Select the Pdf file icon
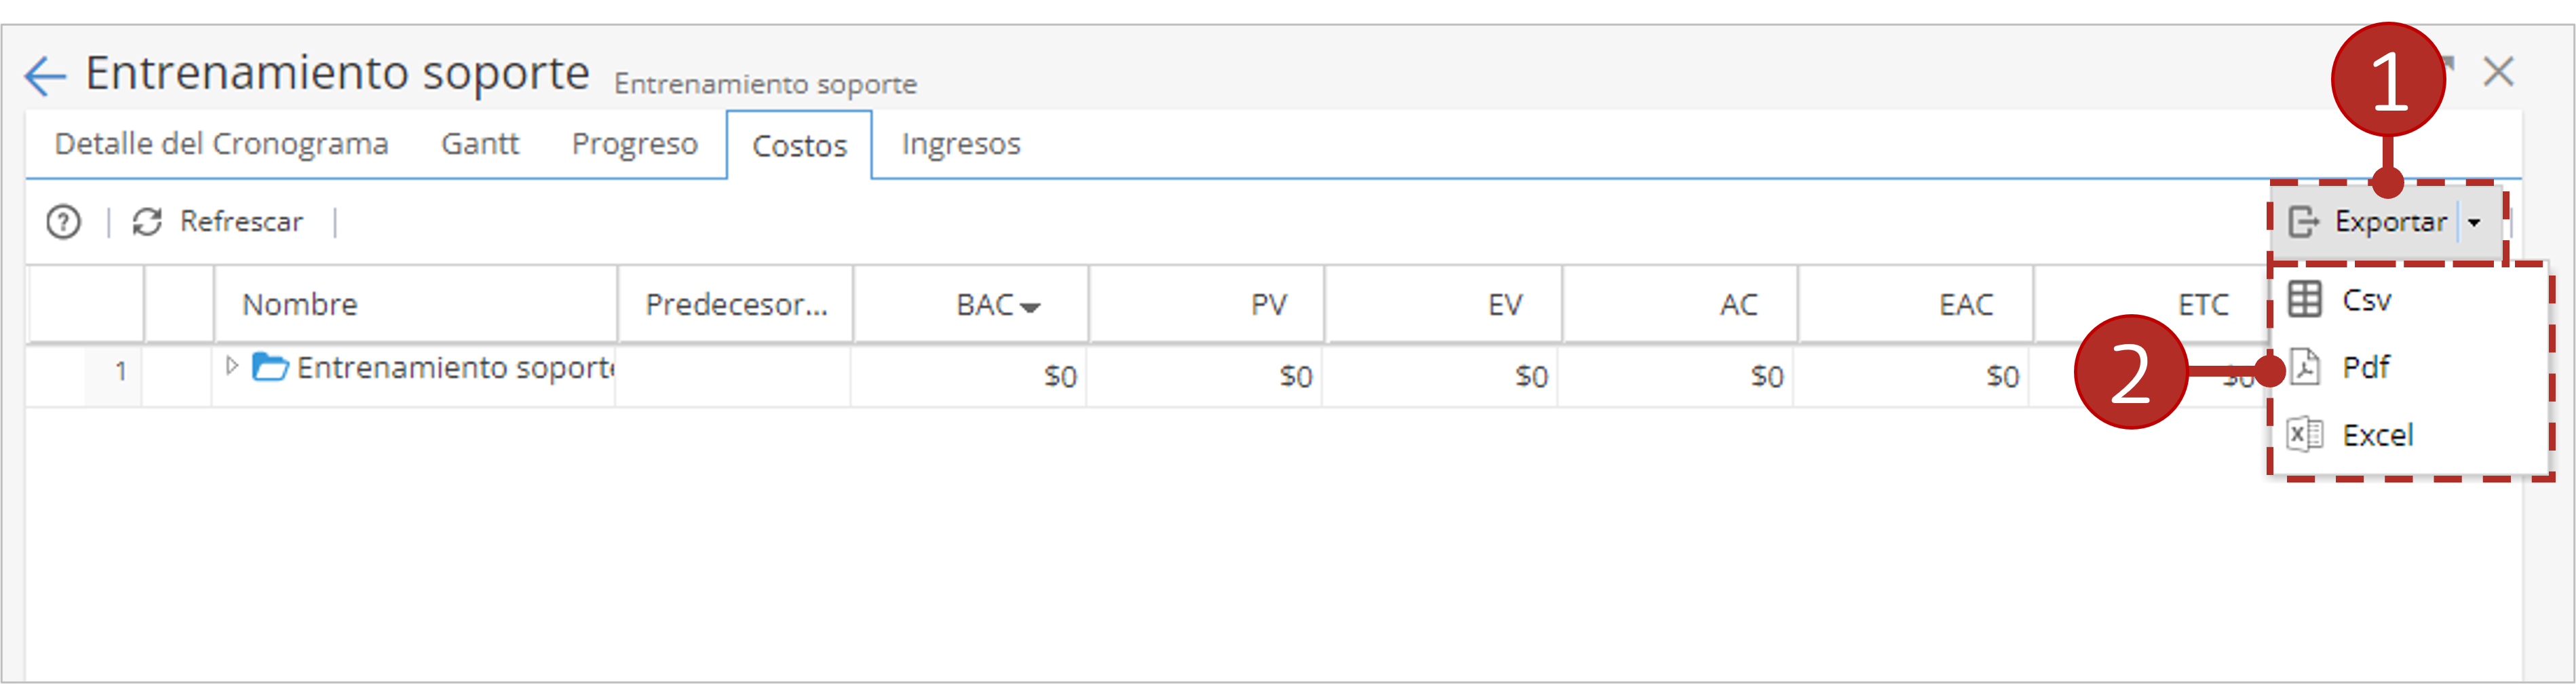Image resolution: width=2576 pixels, height=684 pixels. point(2305,367)
